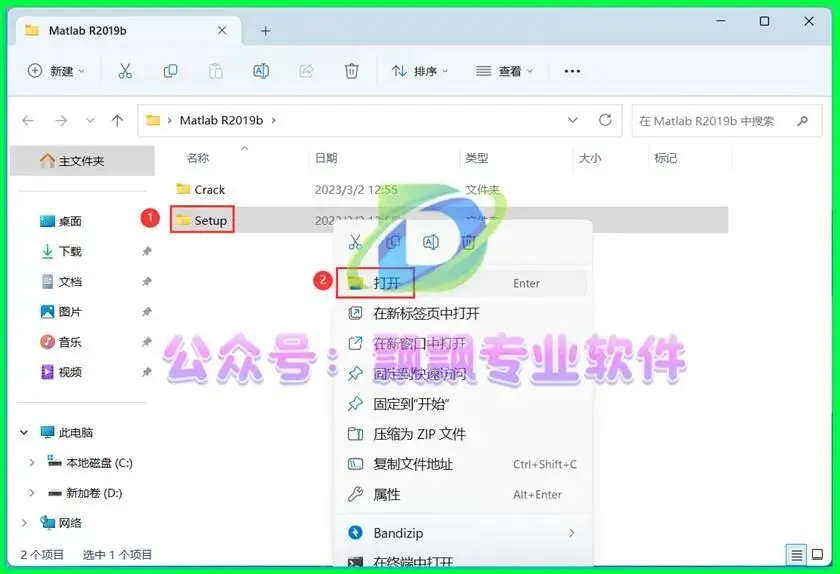840x574 pixels.
Task: Expand the chevron after Matlab R2019b breadcrumb
Action: click(274, 121)
